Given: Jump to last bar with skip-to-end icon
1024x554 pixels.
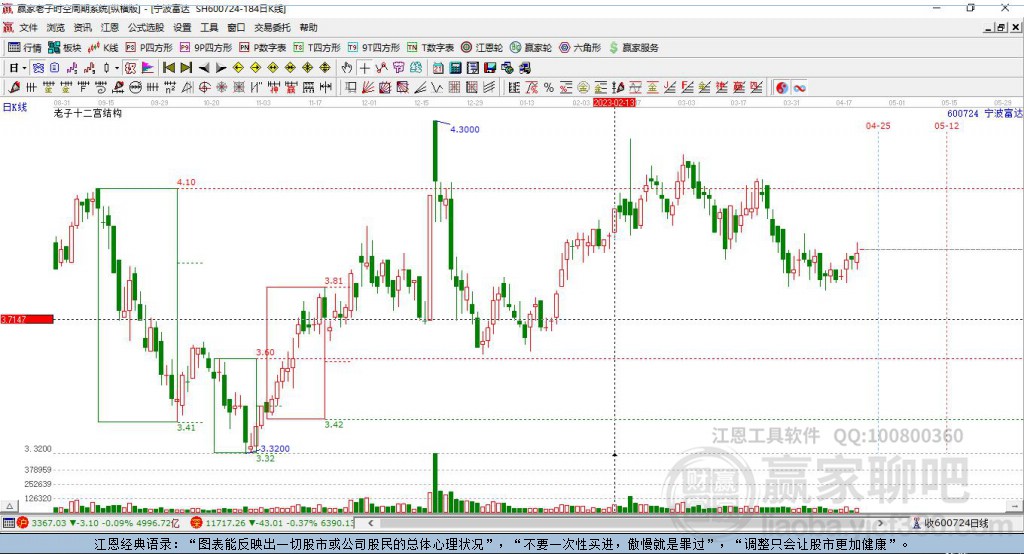Looking at the screenshot, I should [186, 68].
